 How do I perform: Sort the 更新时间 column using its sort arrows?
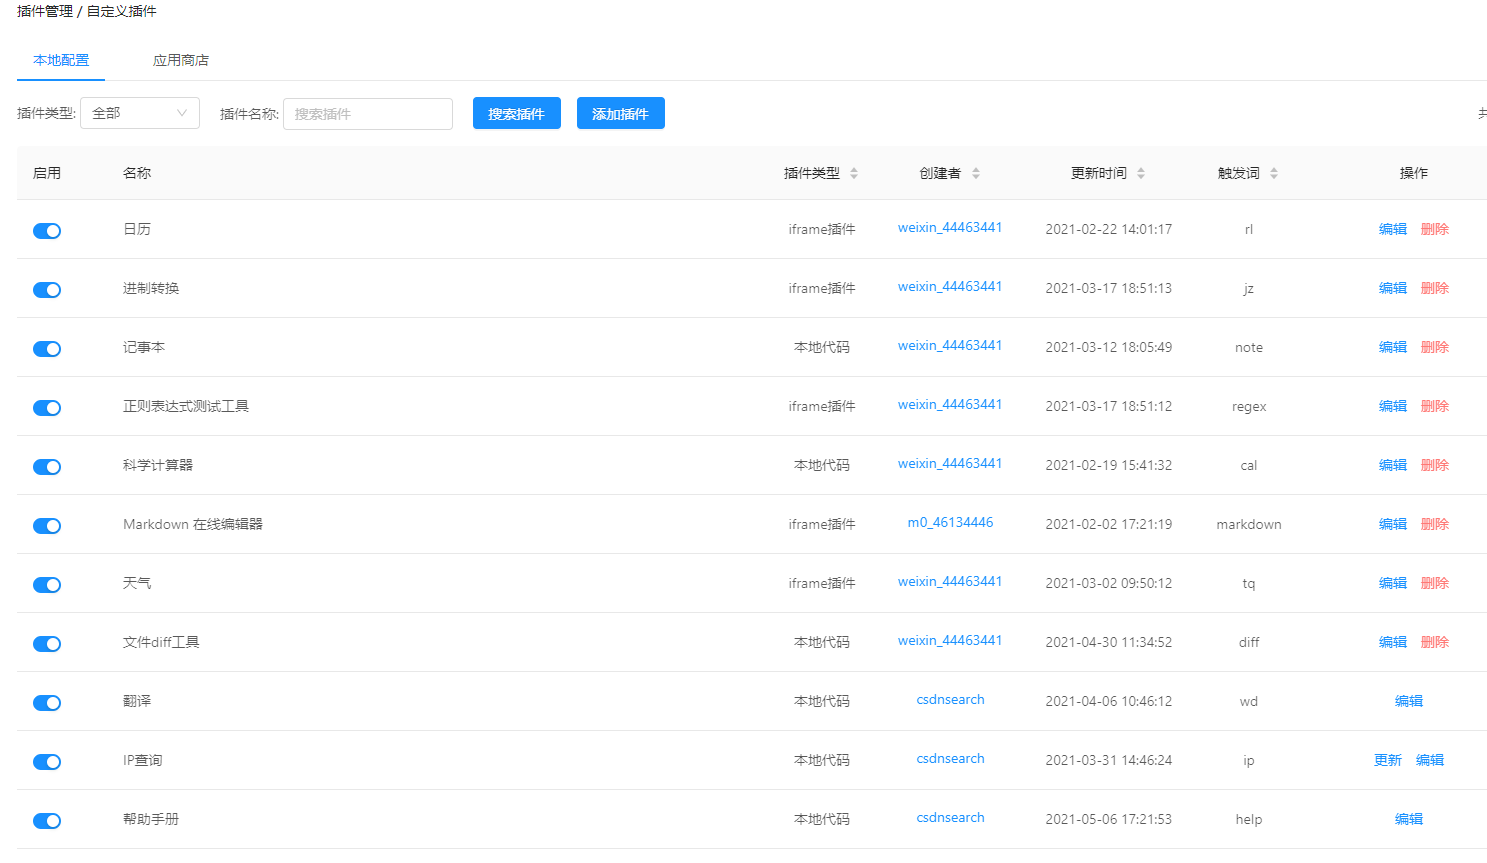pyautogui.click(x=1141, y=172)
